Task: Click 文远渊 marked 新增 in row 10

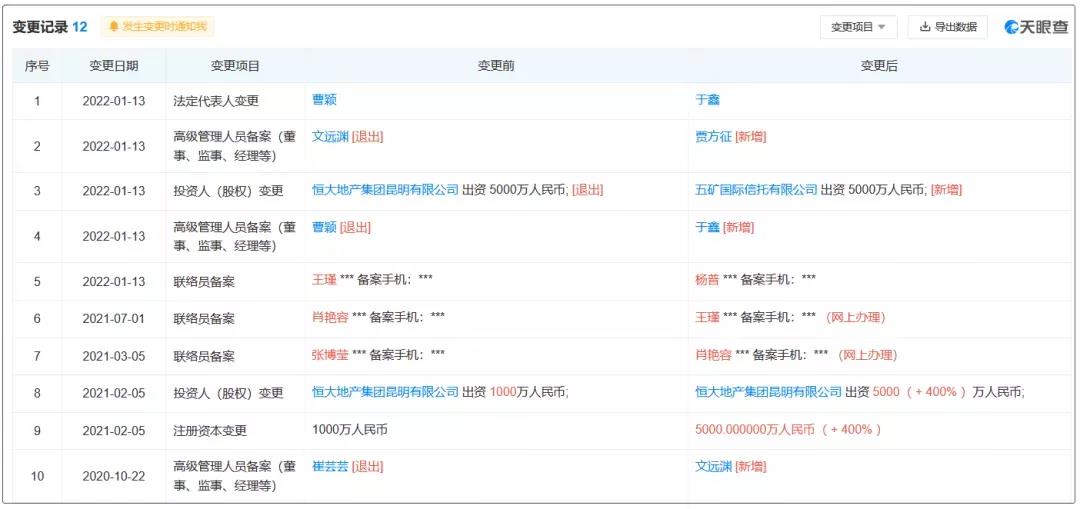Action: [714, 466]
